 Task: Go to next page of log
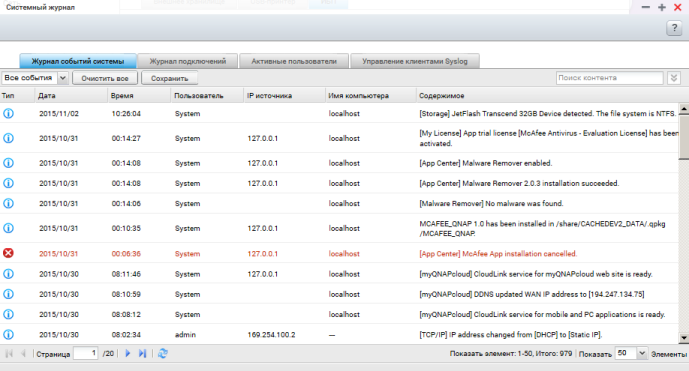point(127,353)
